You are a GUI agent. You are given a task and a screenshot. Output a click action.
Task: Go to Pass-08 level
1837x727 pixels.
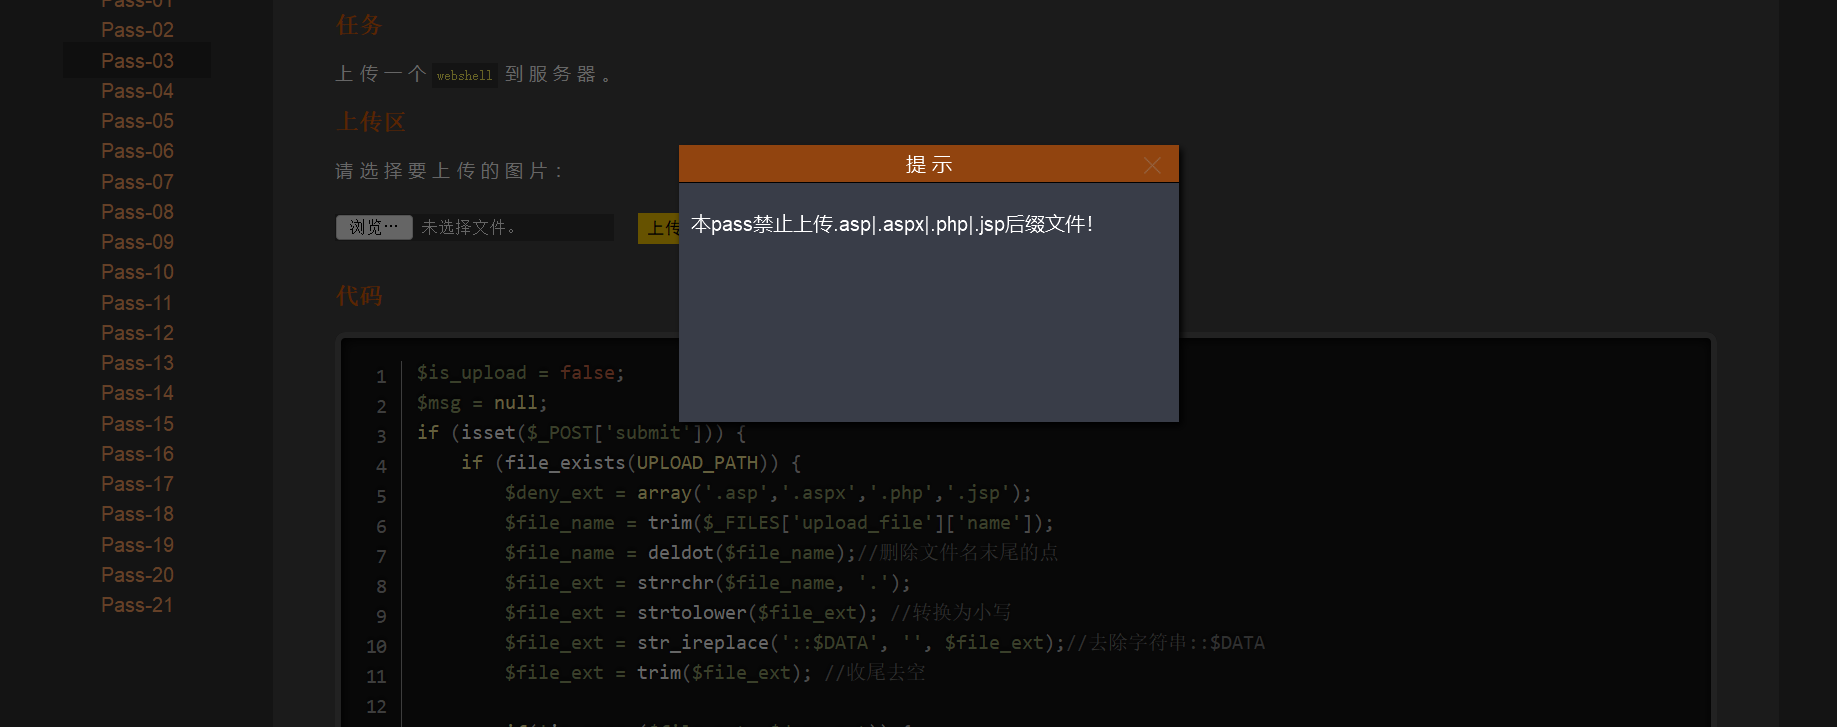[x=137, y=212]
